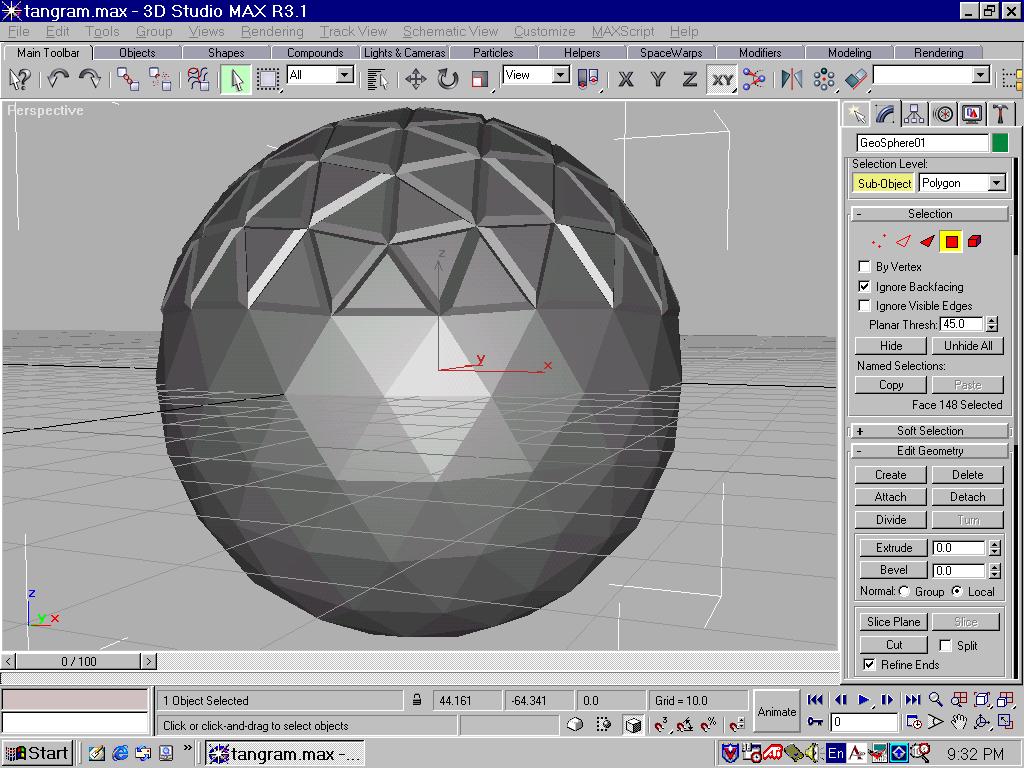Choose the Vertex selection dots icon
The width and height of the screenshot is (1024, 768).
click(x=878, y=241)
